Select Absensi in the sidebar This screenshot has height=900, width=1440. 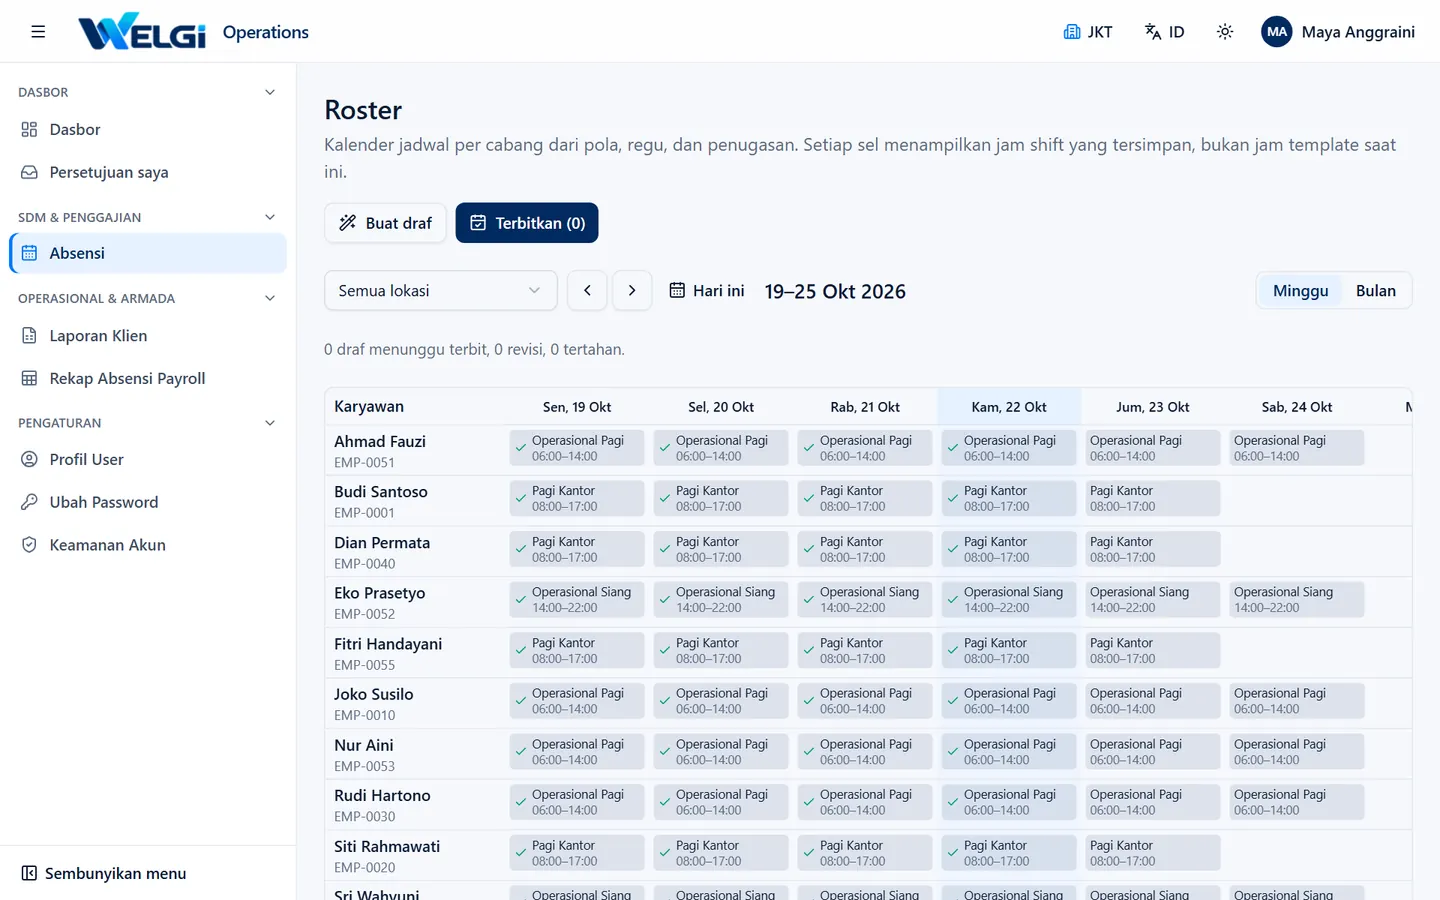pos(148,253)
